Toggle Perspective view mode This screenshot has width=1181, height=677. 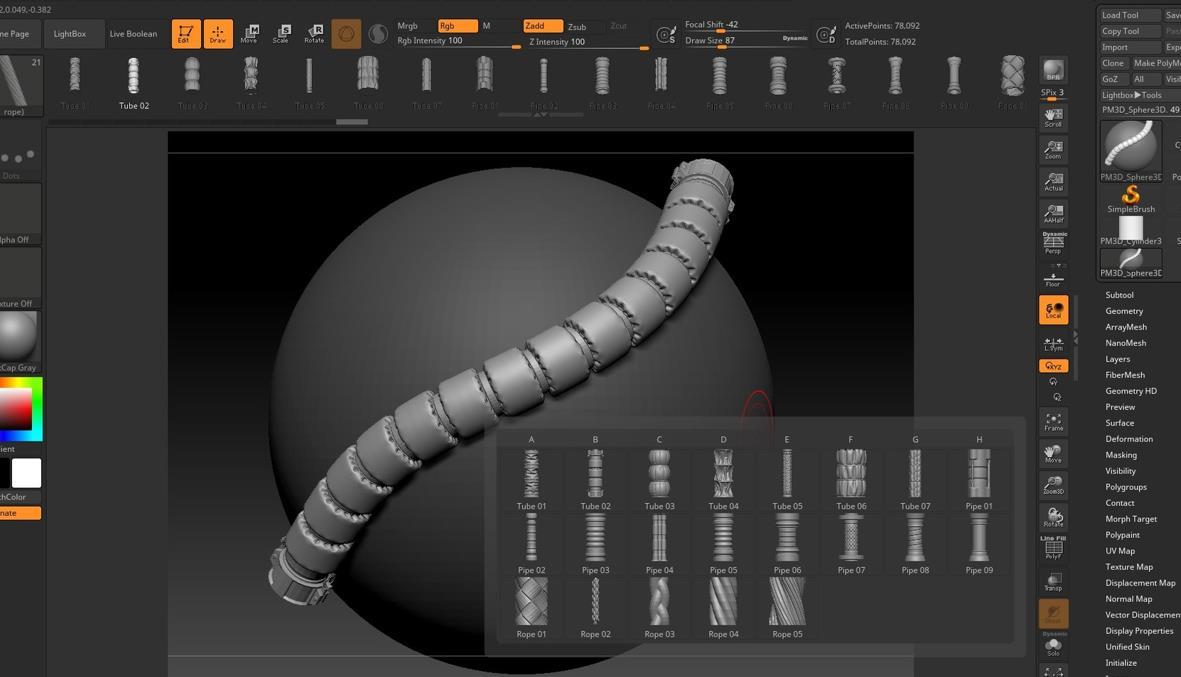[x=1053, y=243]
